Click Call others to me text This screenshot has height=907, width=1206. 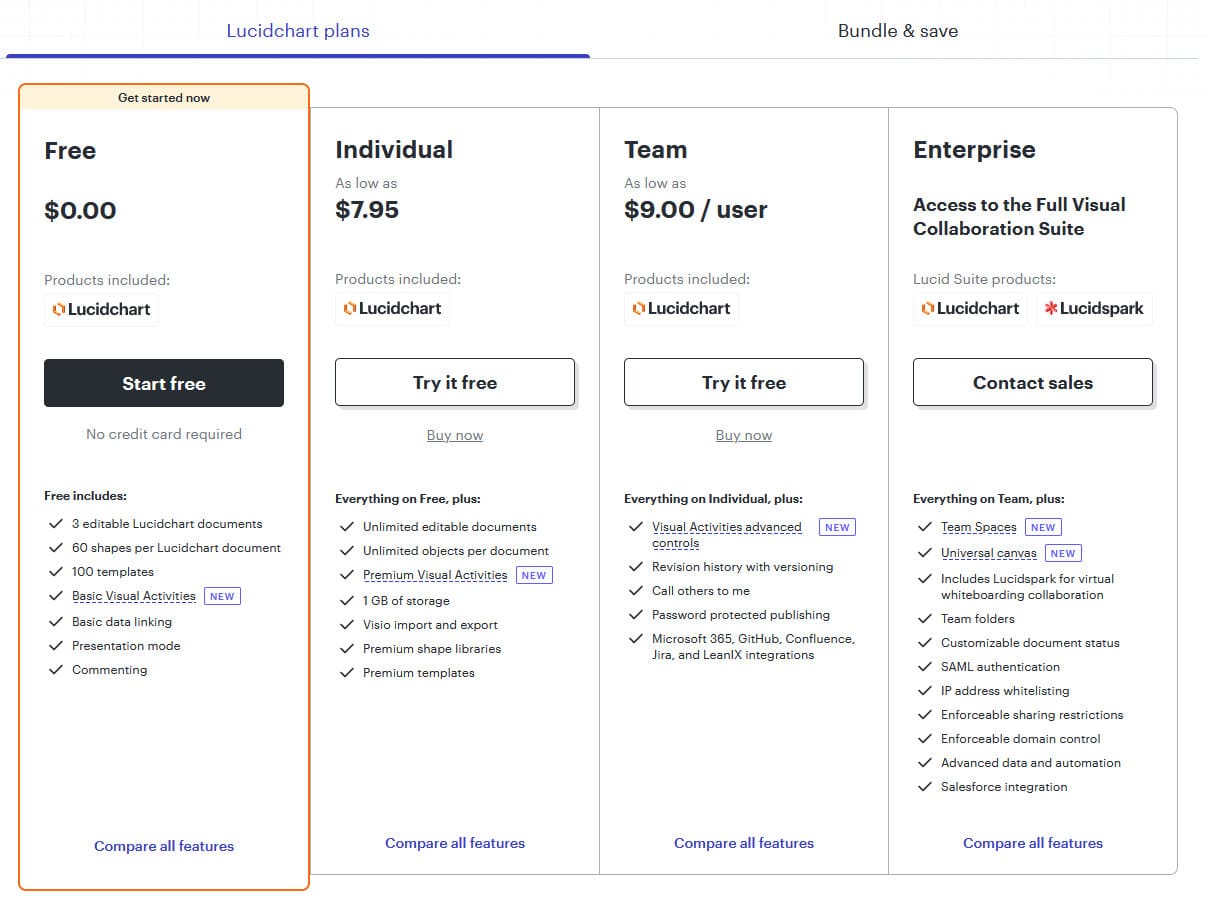(x=701, y=591)
